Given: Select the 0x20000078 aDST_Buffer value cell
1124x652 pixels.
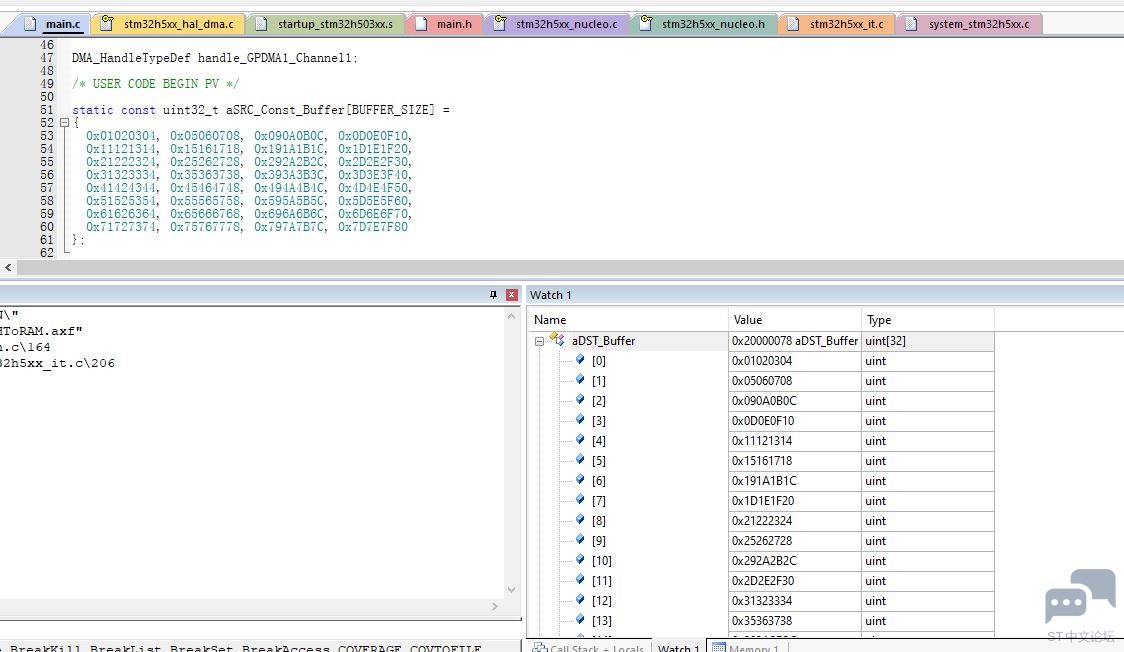Looking at the screenshot, I should [x=794, y=341].
